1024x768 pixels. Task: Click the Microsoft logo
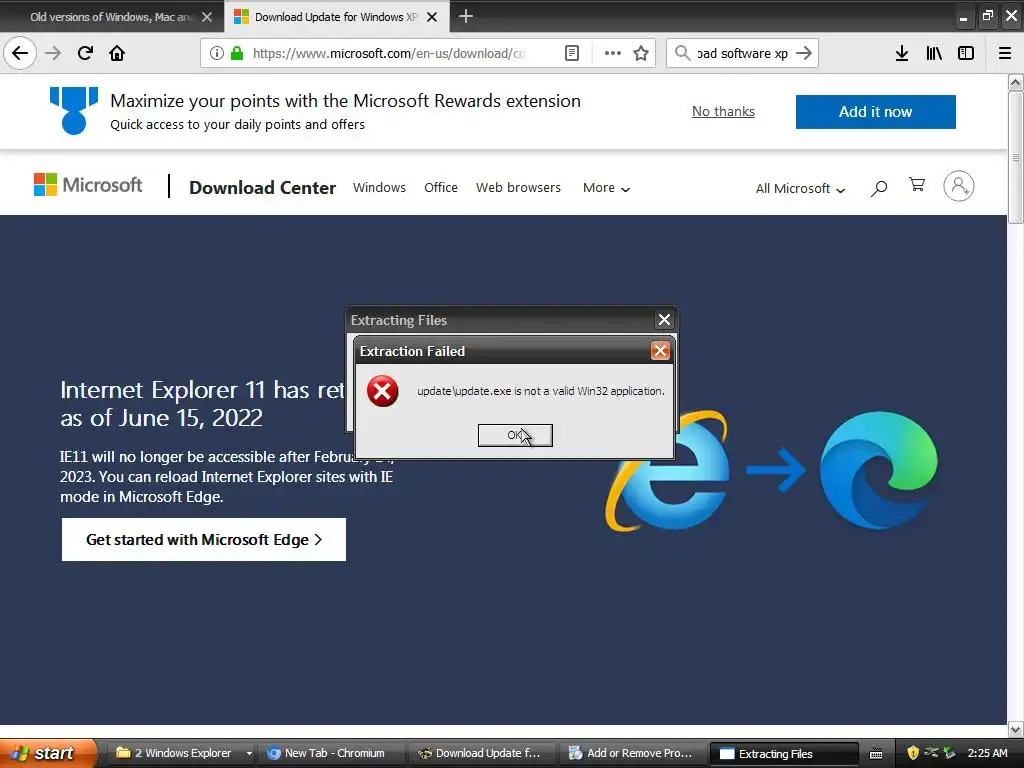click(x=88, y=185)
